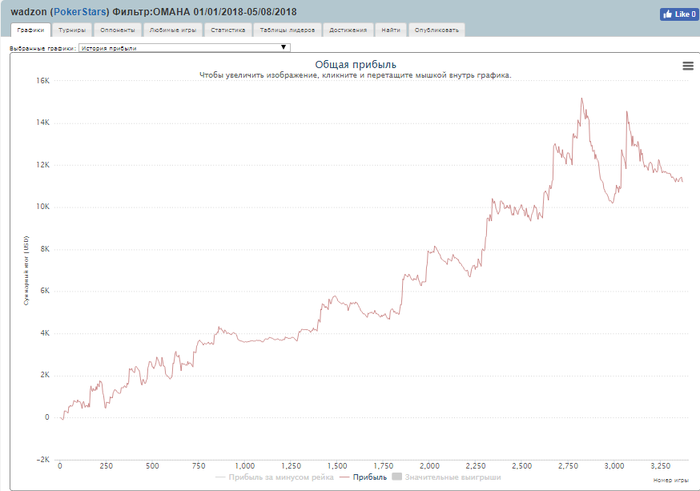Click the 2,750 x-axis label

[x=568, y=466]
